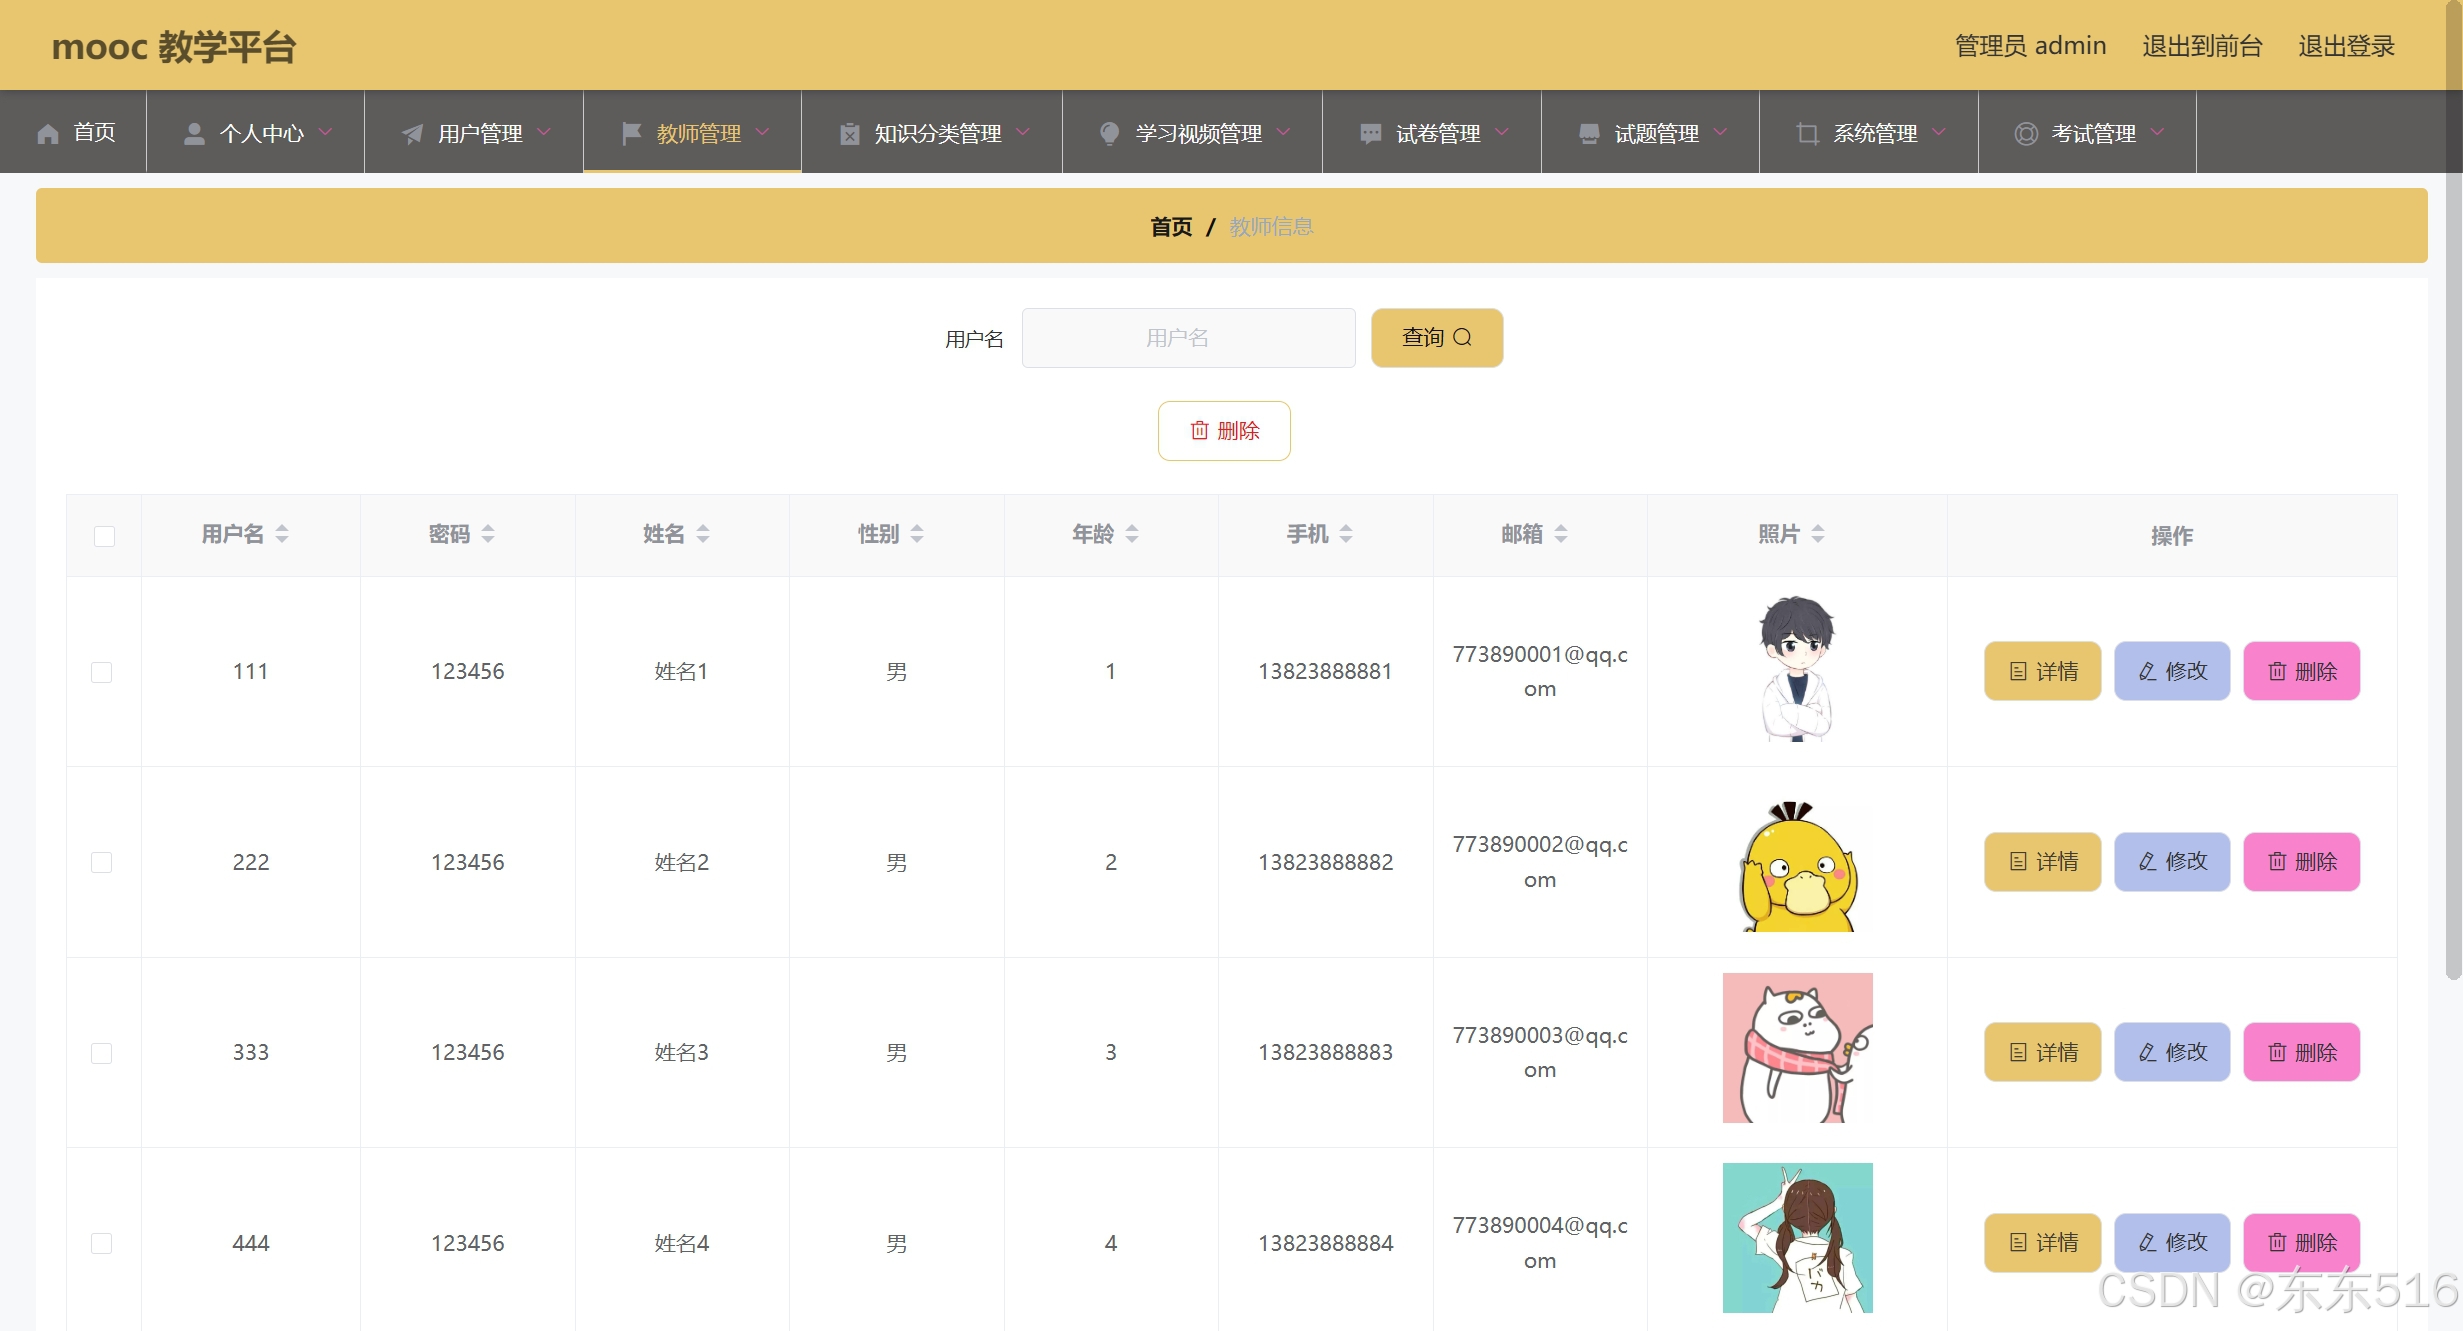Image resolution: width=2463 pixels, height=1331 pixels.
Task: Expand the 知识分类管理 dropdown arrow
Action: point(1023,132)
